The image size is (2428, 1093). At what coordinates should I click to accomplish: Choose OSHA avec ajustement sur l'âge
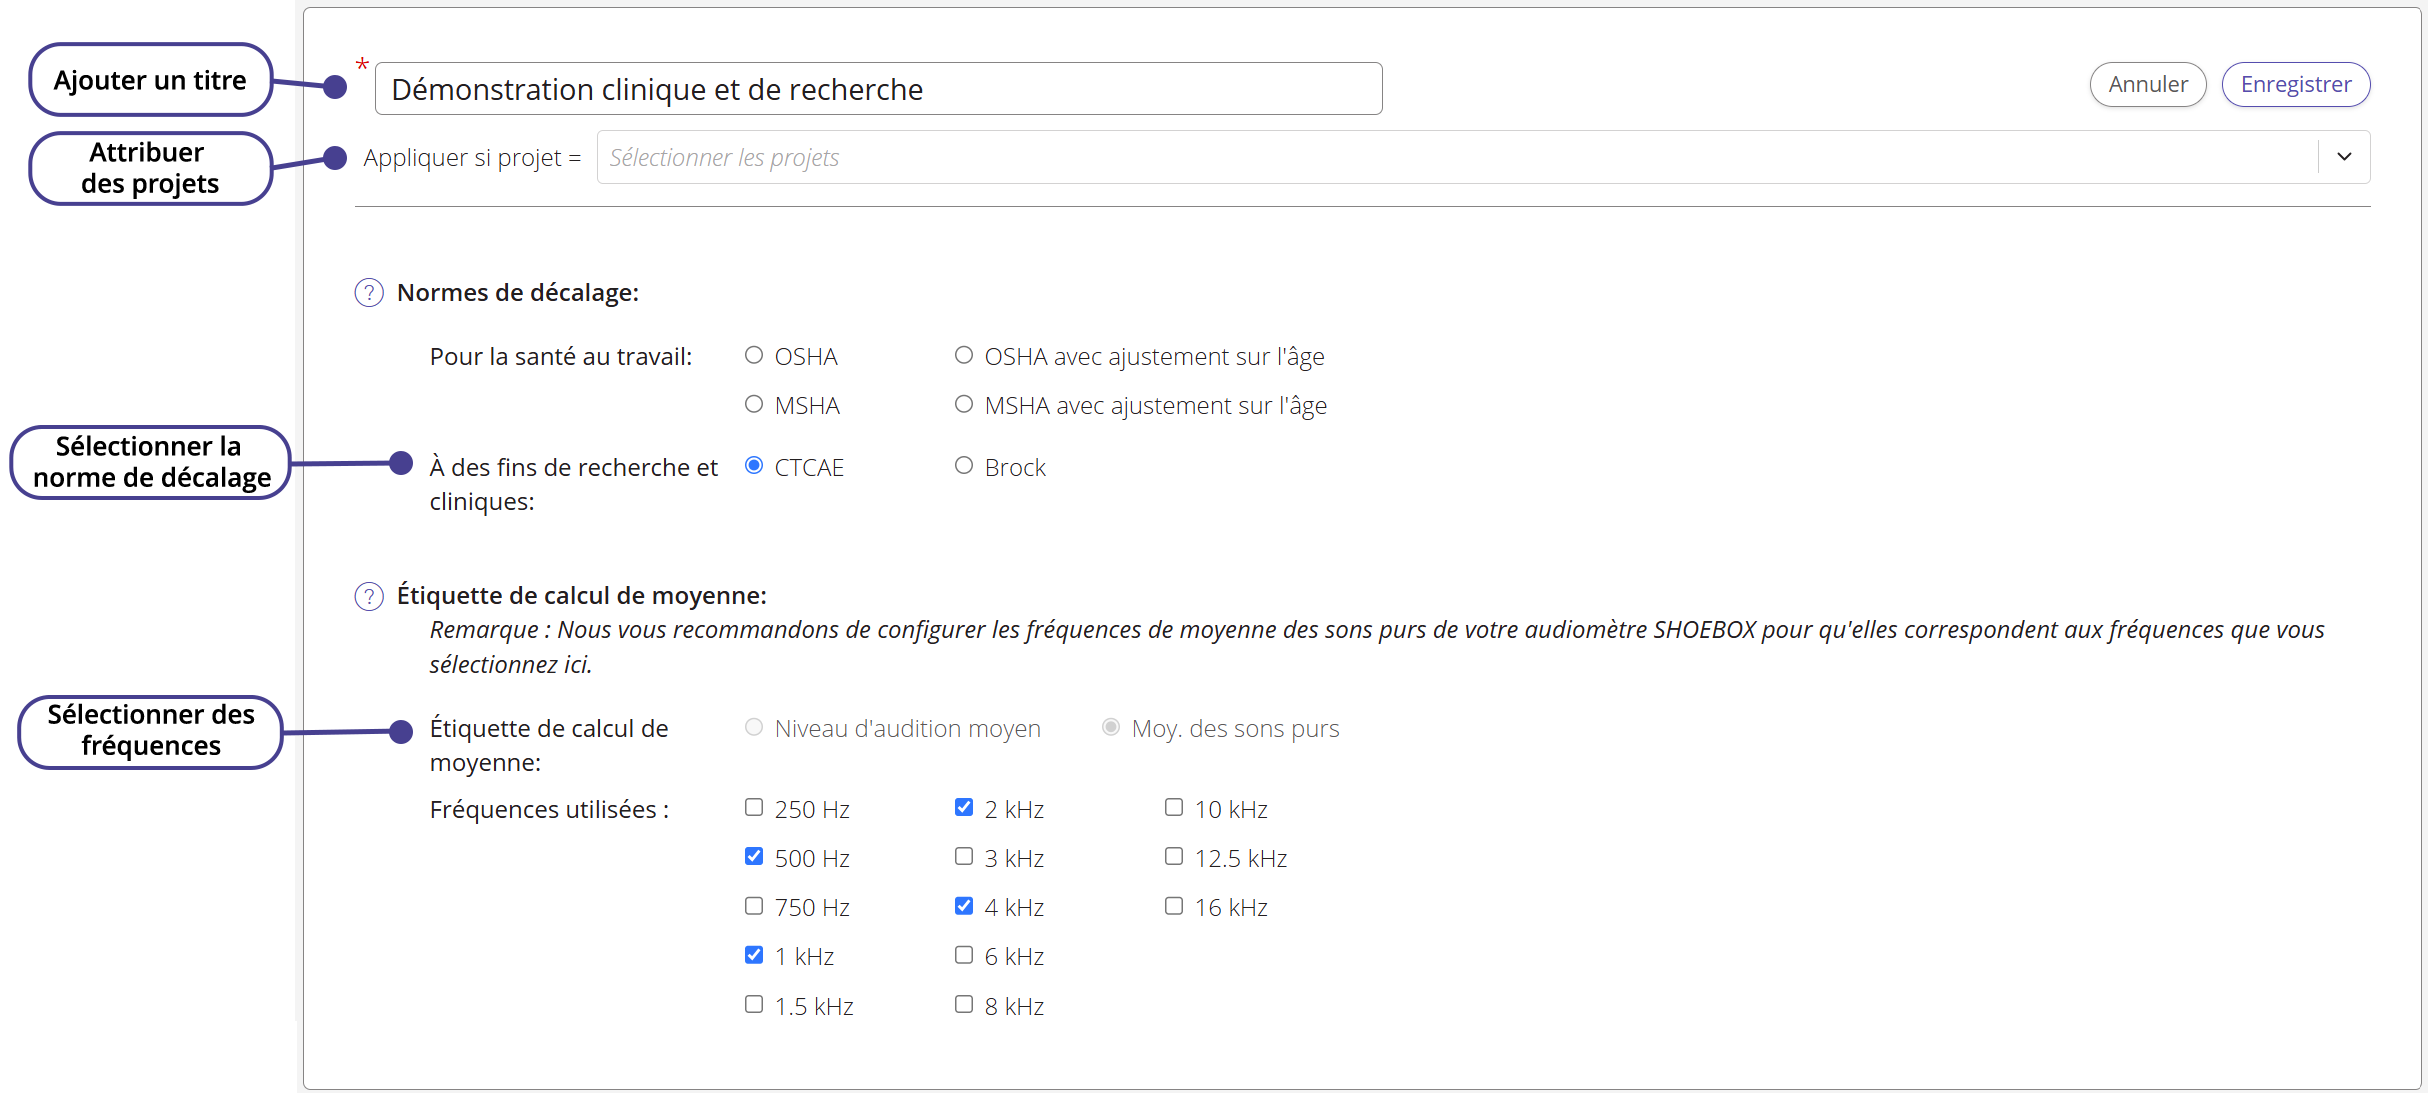tap(964, 355)
